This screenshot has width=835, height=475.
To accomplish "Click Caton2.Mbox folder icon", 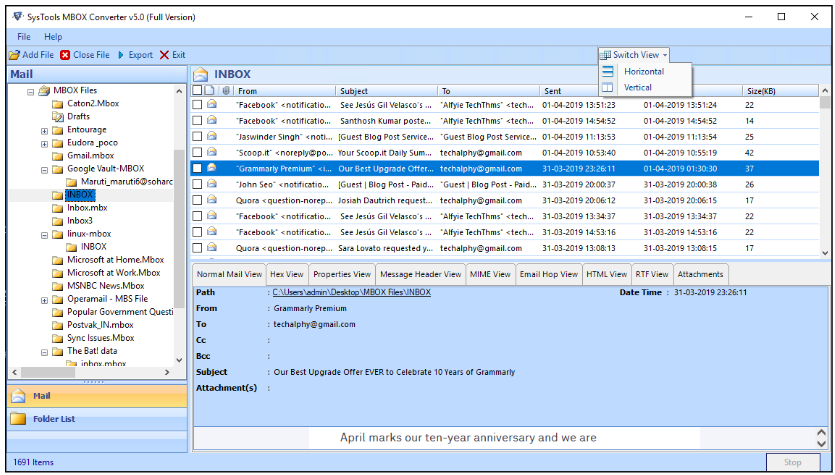I will tap(58, 104).
